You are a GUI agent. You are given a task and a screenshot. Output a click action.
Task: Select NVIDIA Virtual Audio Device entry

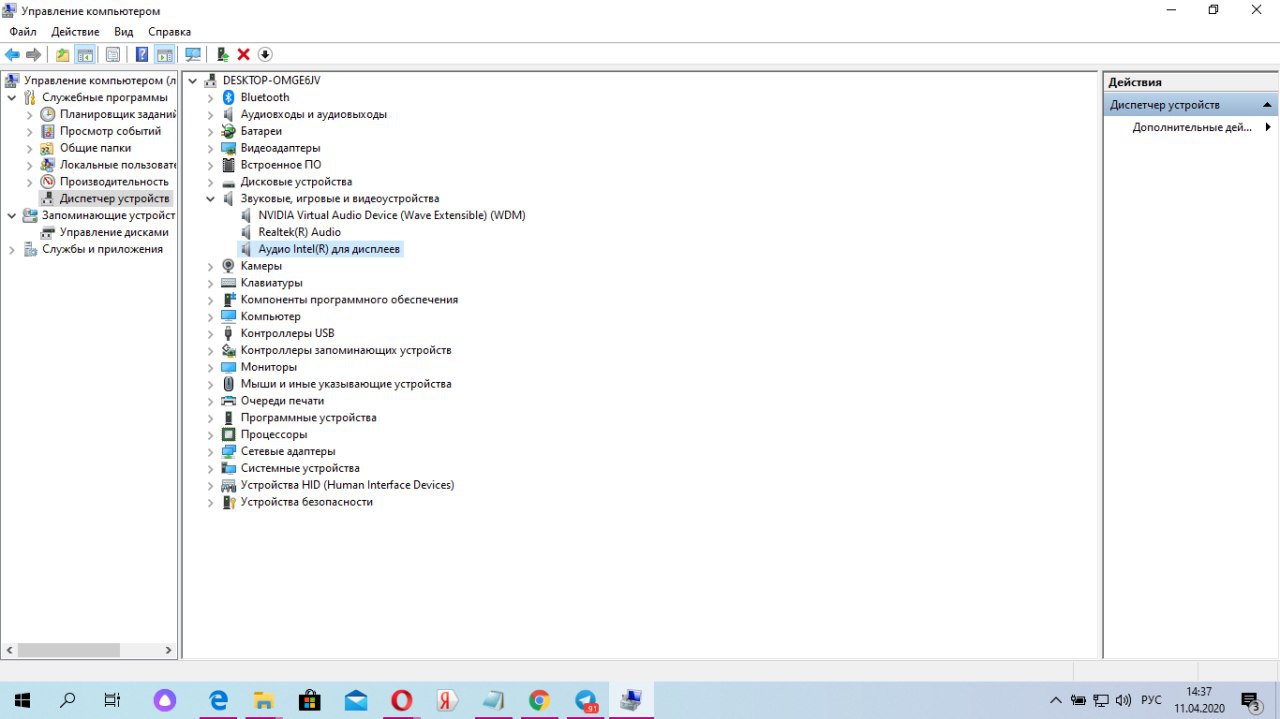click(391, 215)
